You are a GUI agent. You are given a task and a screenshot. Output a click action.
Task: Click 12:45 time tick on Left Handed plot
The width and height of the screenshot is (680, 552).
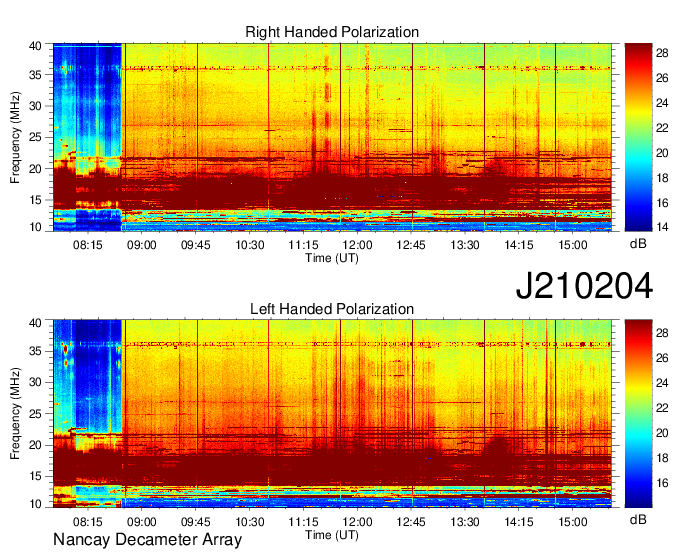411,521
